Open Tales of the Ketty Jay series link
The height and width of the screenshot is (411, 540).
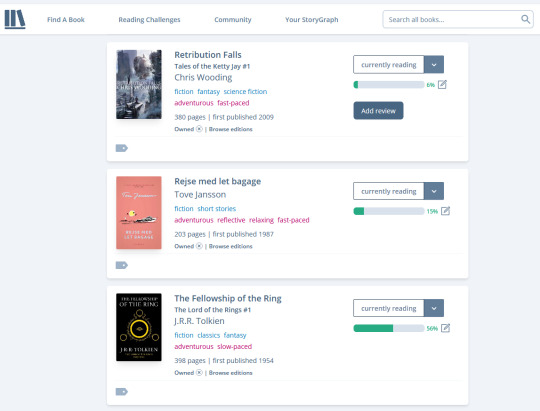click(x=212, y=66)
